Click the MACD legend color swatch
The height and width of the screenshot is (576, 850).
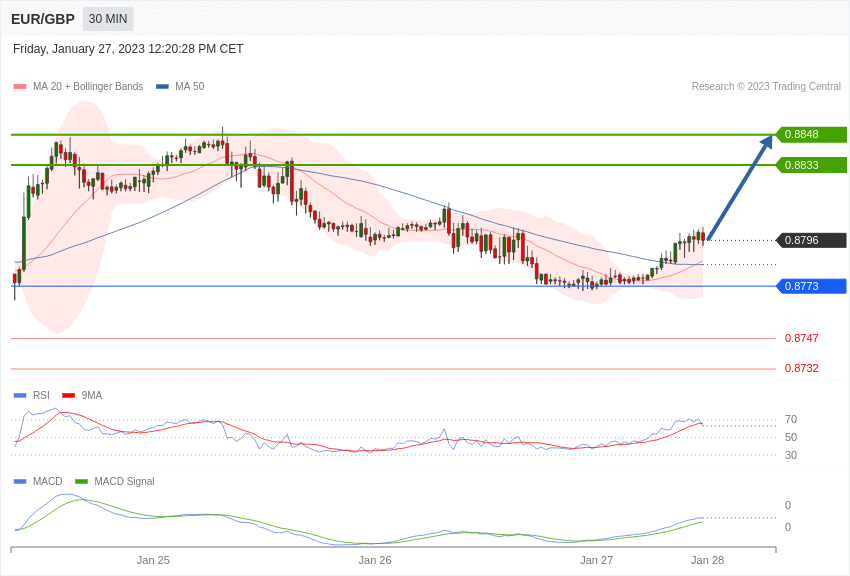click(20, 482)
